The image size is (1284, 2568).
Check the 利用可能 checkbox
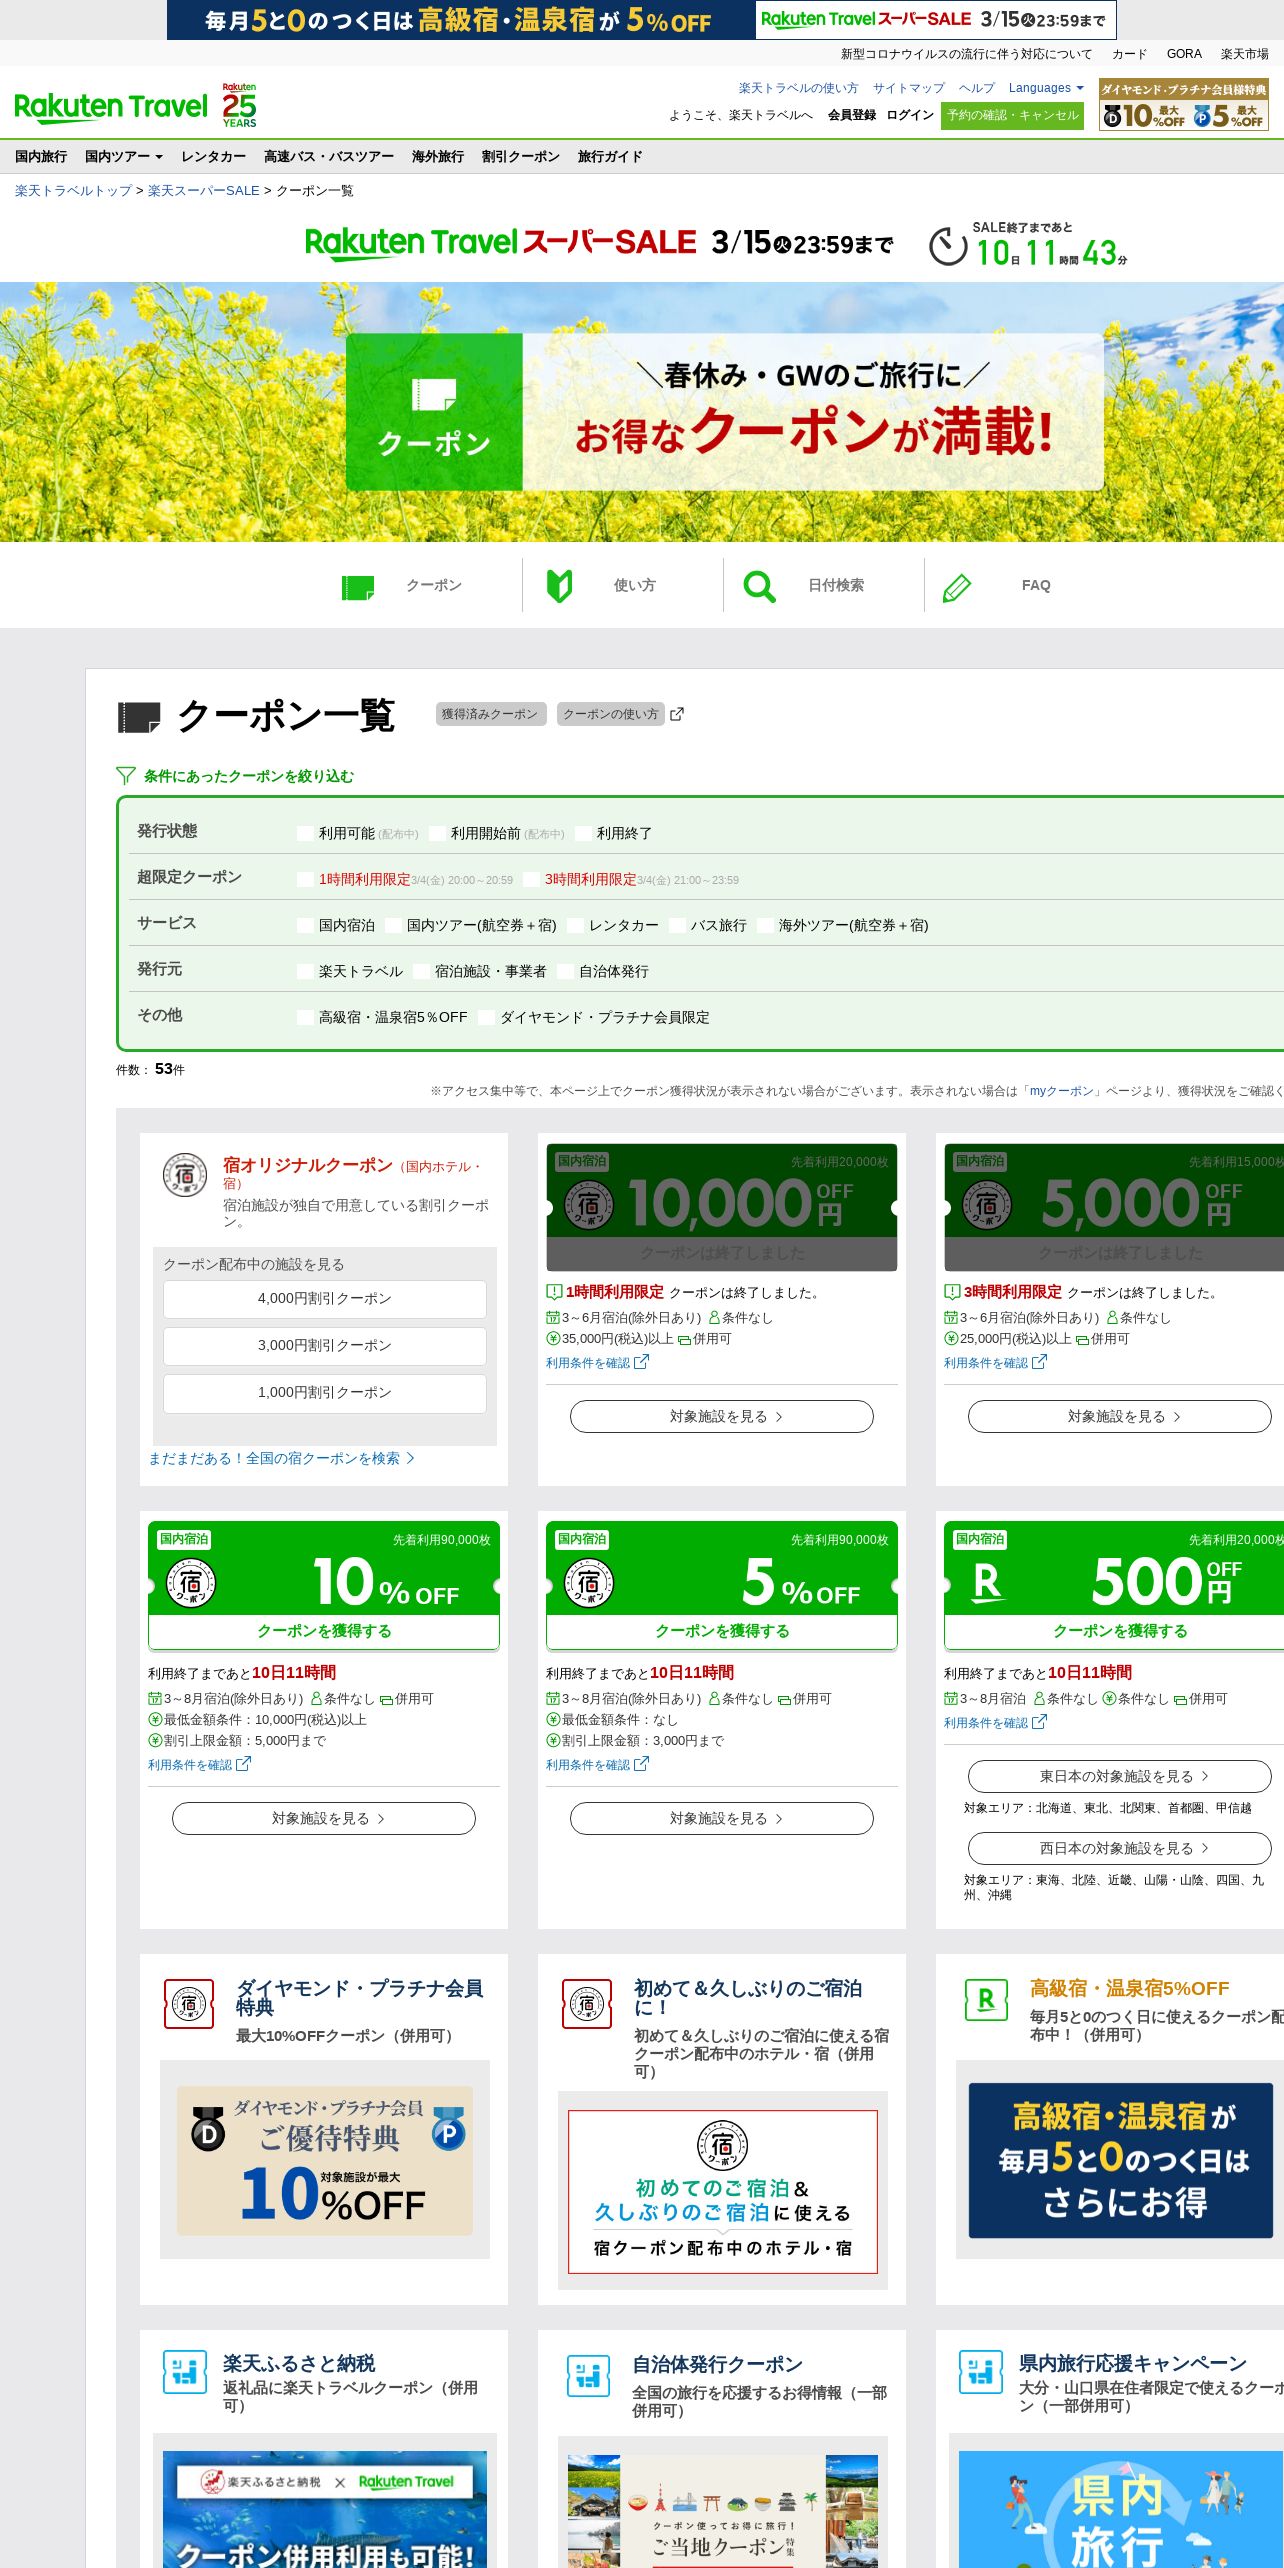[305, 833]
